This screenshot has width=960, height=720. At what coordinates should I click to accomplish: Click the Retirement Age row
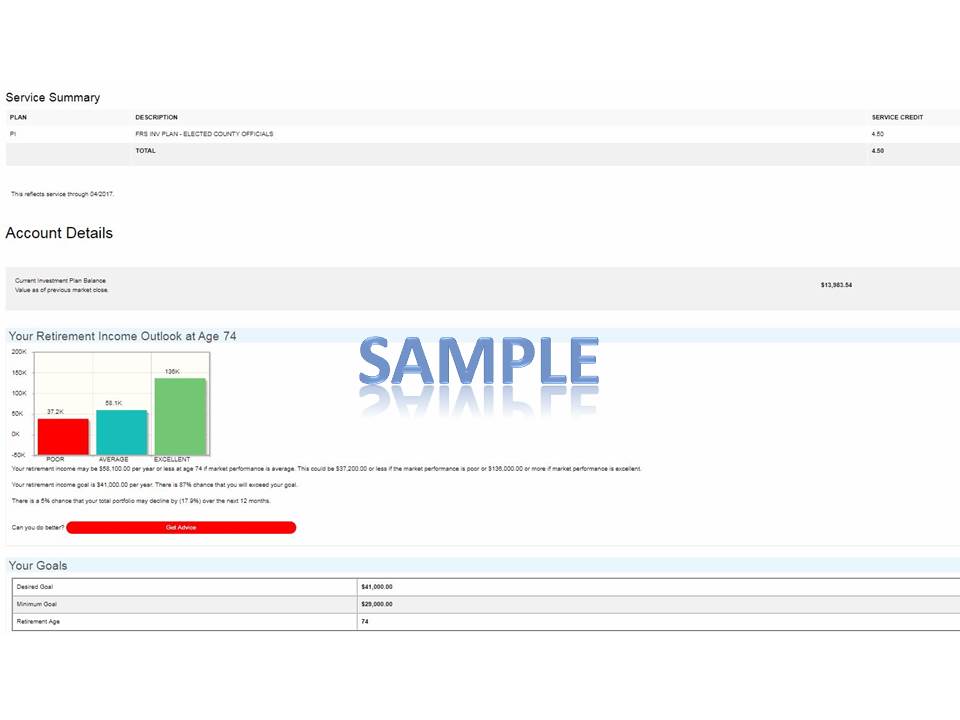(180, 621)
